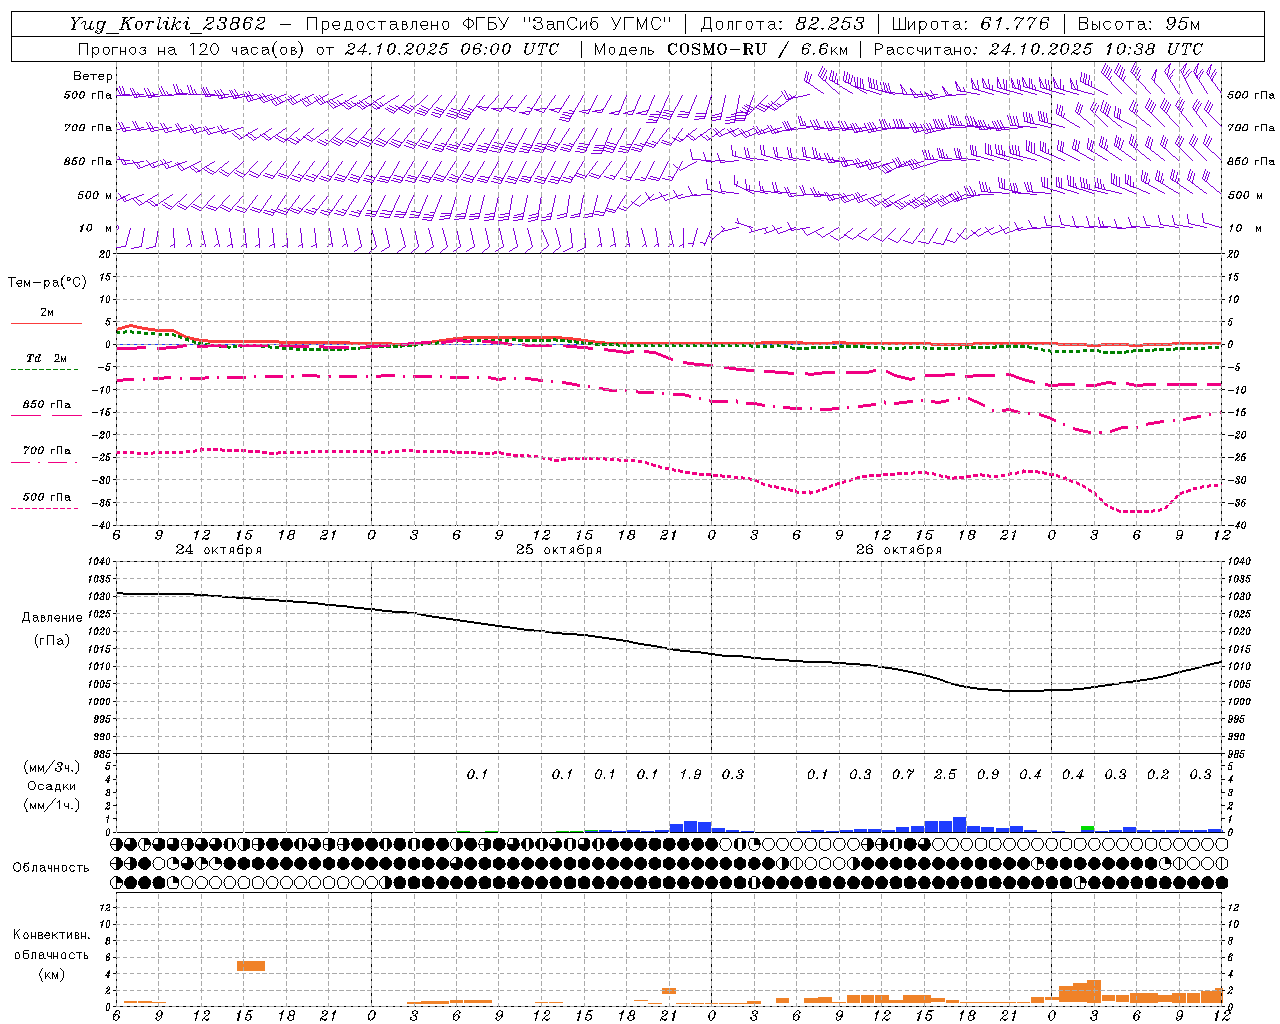Click the 0.2 precipitation amount value
The image size is (1280, 1024).
pyautogui.click(x=1158, y=774)
